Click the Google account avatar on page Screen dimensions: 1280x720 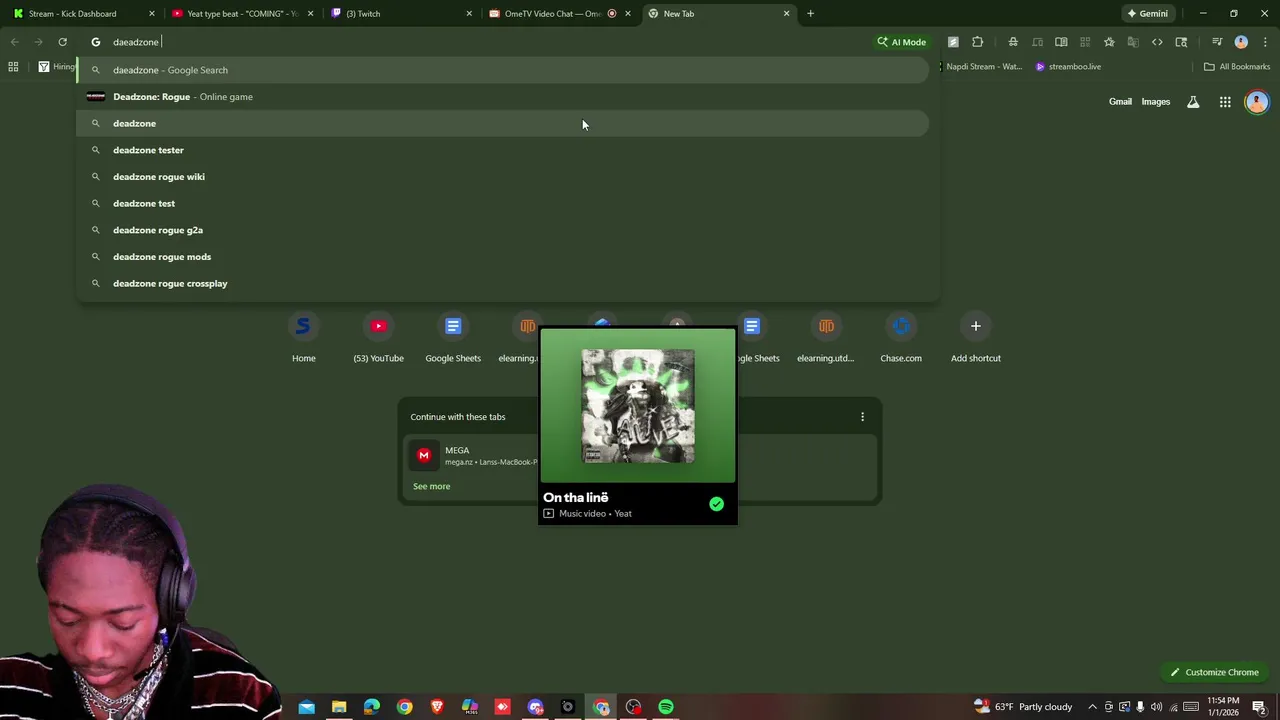[1257, 102]
